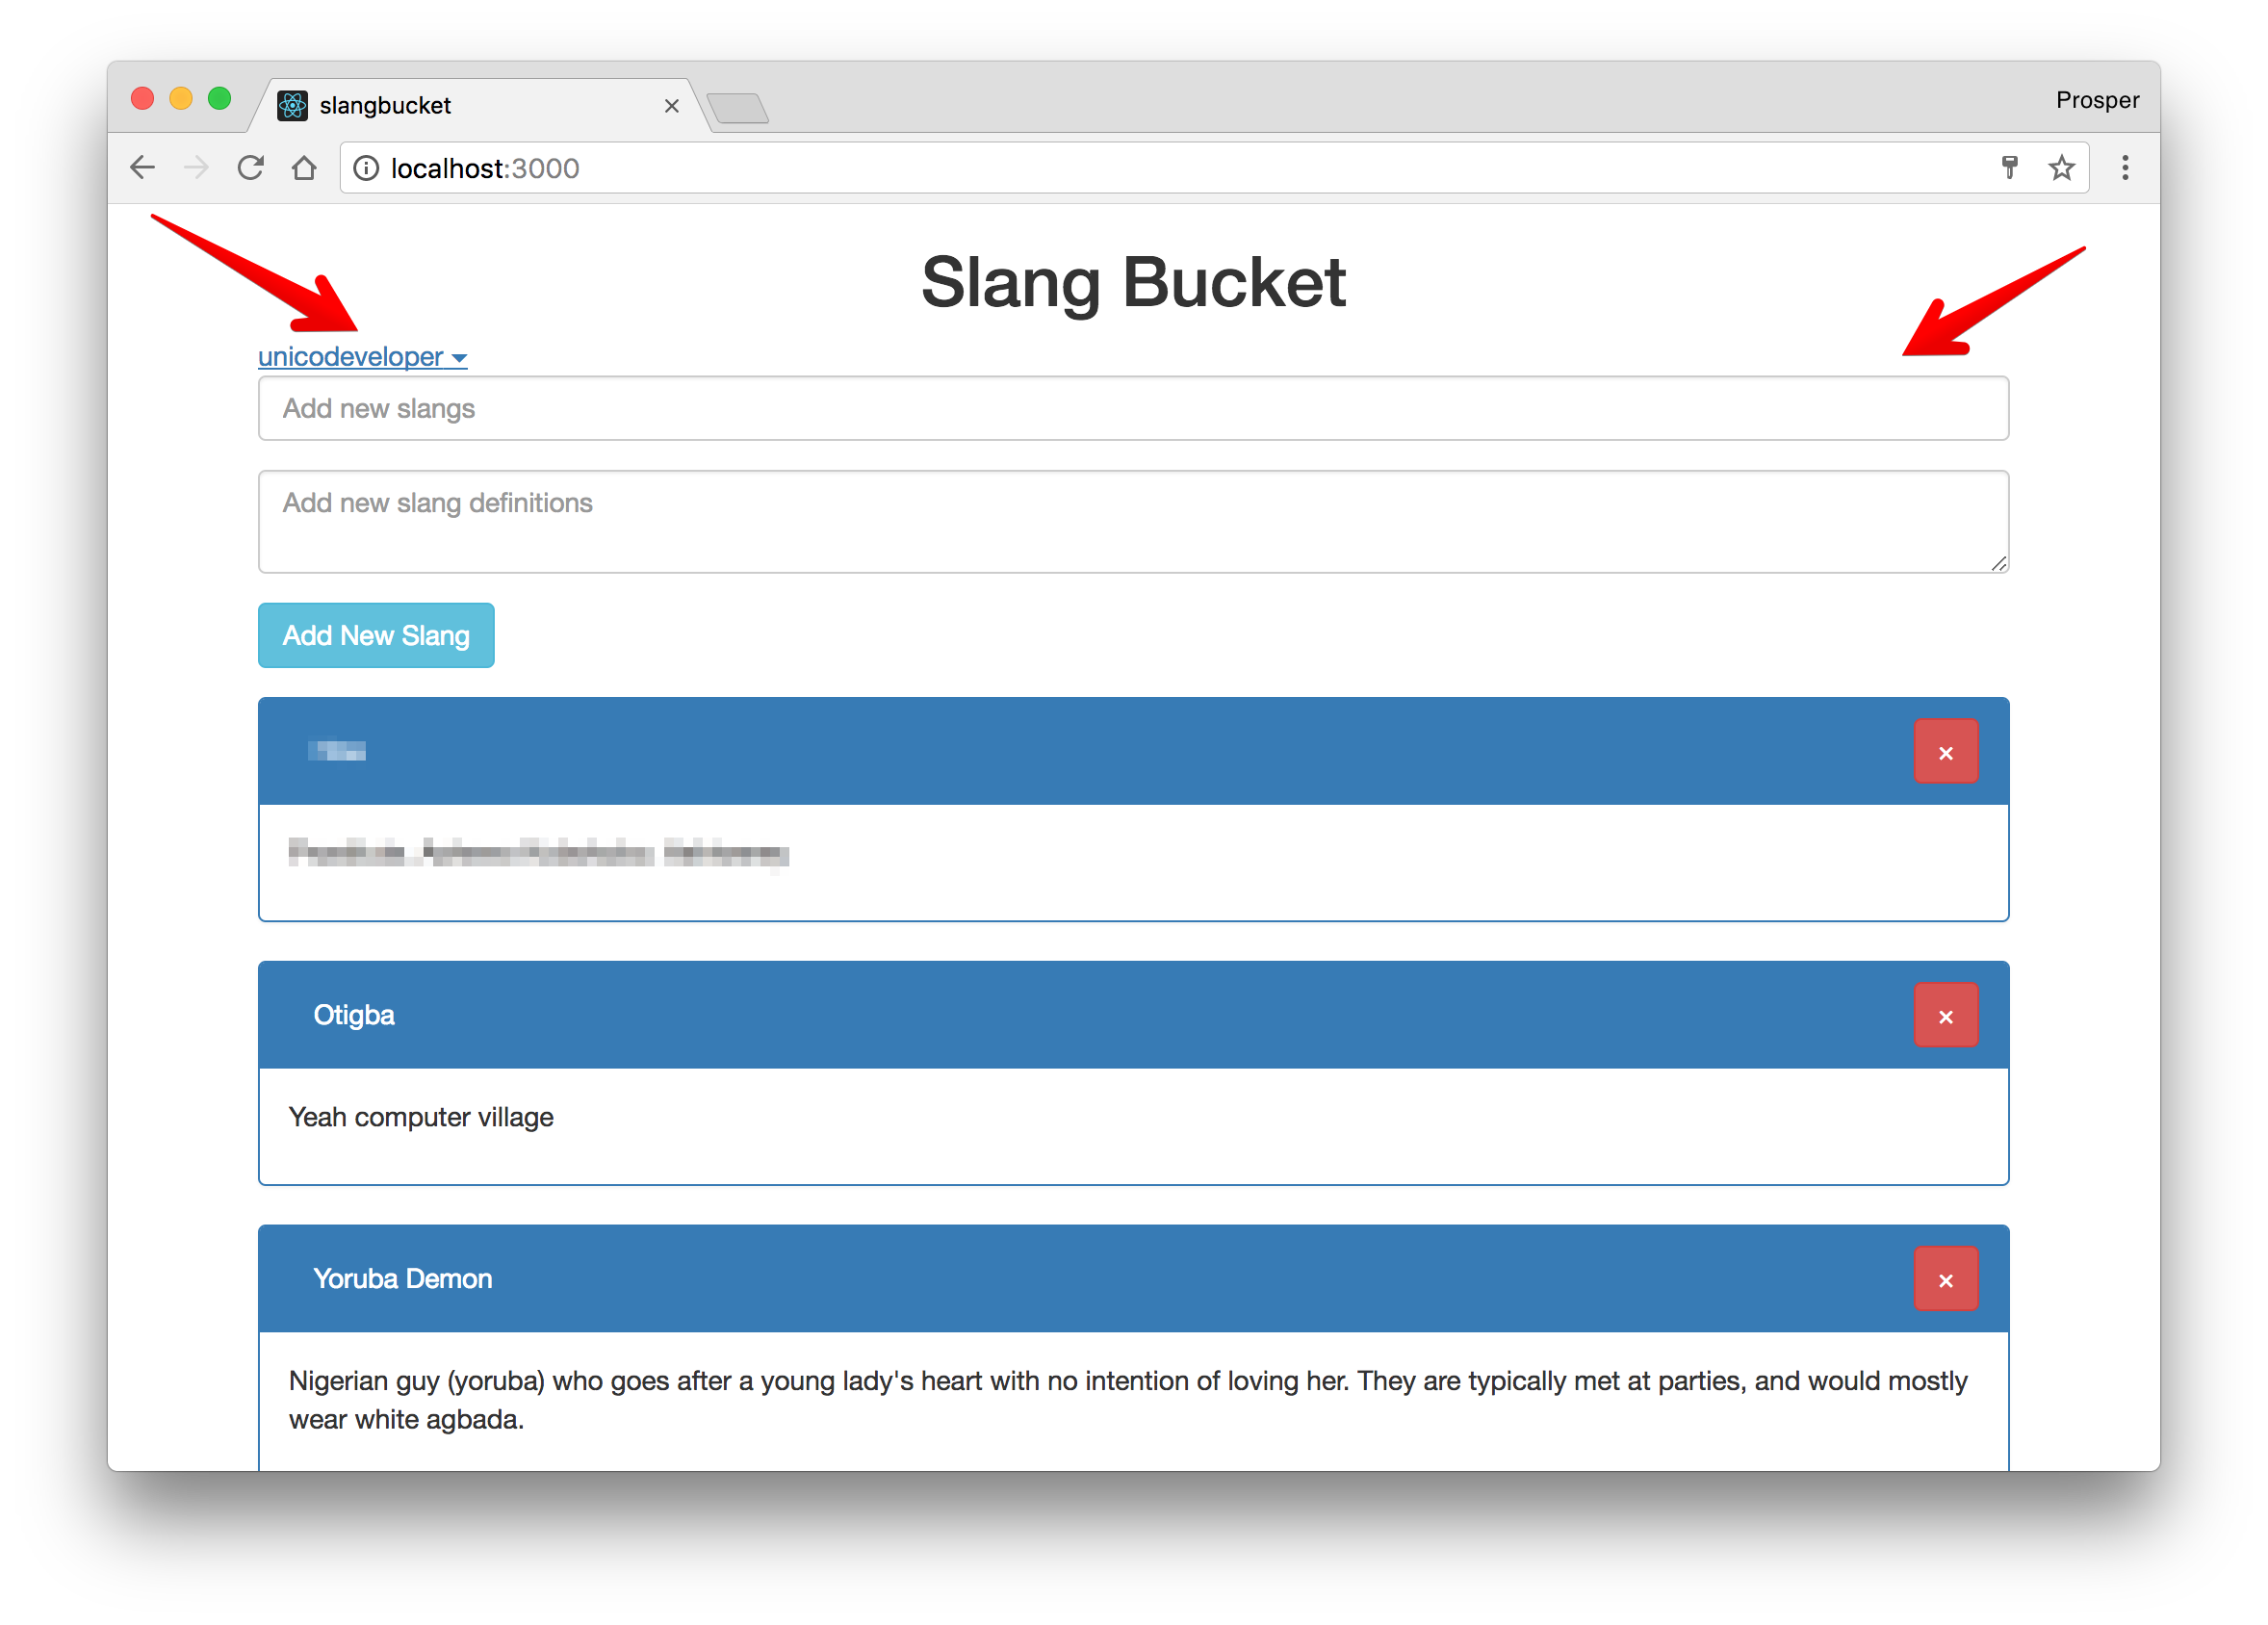The width and height of the screenshot is (2268, 1625).
Task: Delete the Yoruba Demon slang entry
Action: coord(1945,1279)
